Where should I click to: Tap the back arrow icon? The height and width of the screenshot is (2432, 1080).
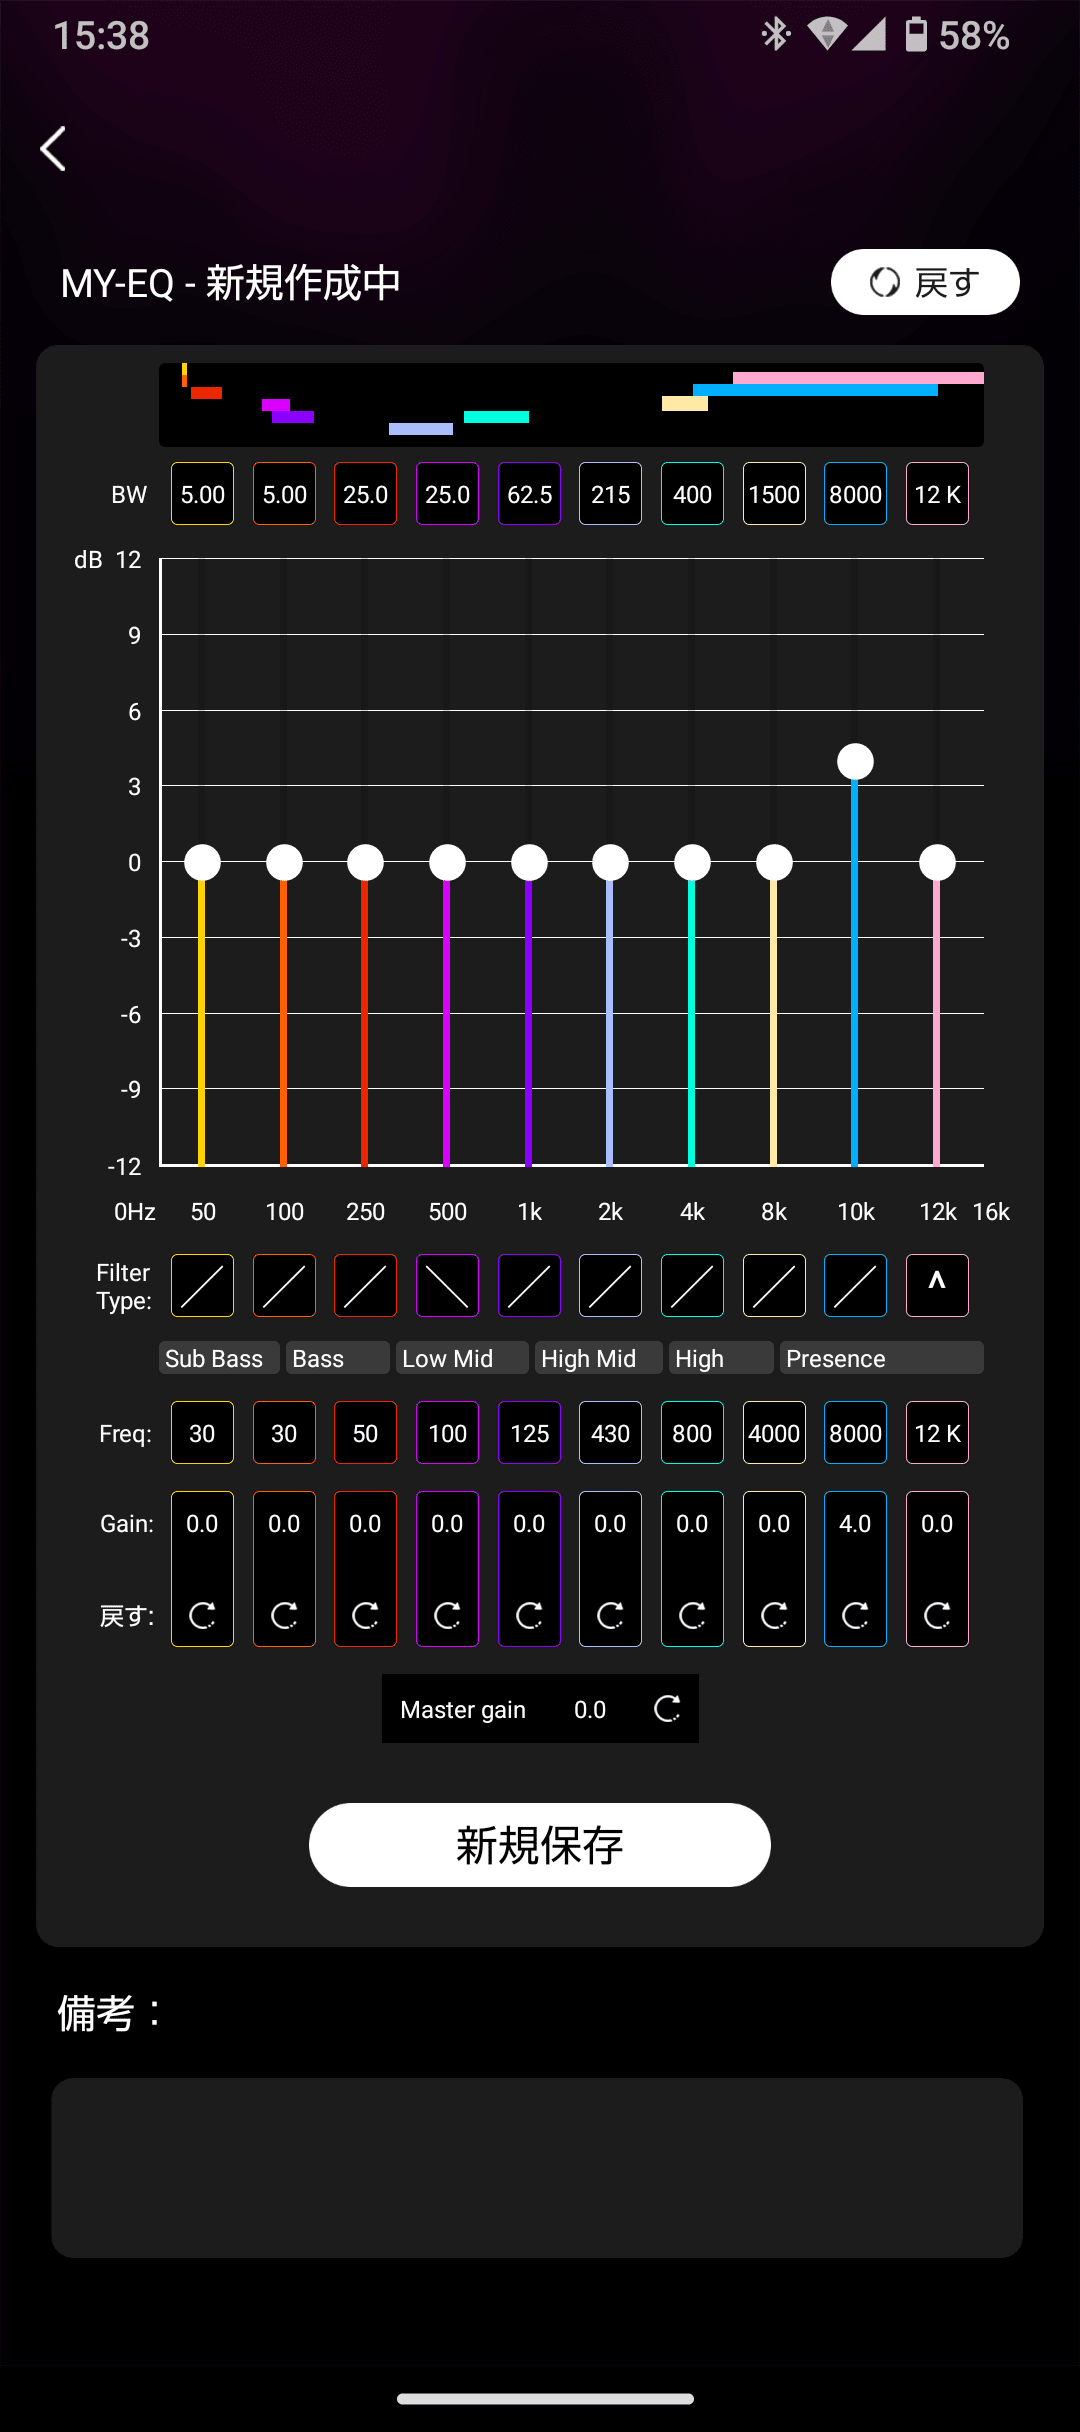54,149
